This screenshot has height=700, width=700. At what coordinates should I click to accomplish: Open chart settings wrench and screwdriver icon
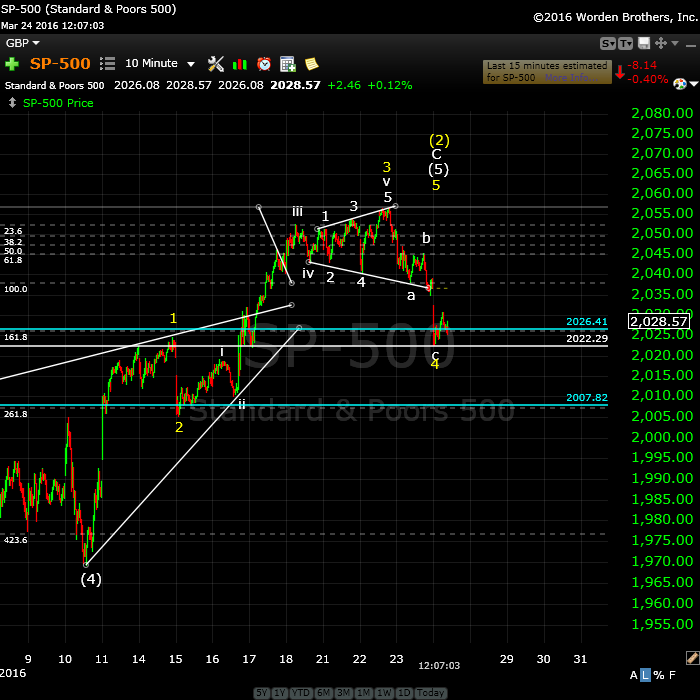(216, 64)
